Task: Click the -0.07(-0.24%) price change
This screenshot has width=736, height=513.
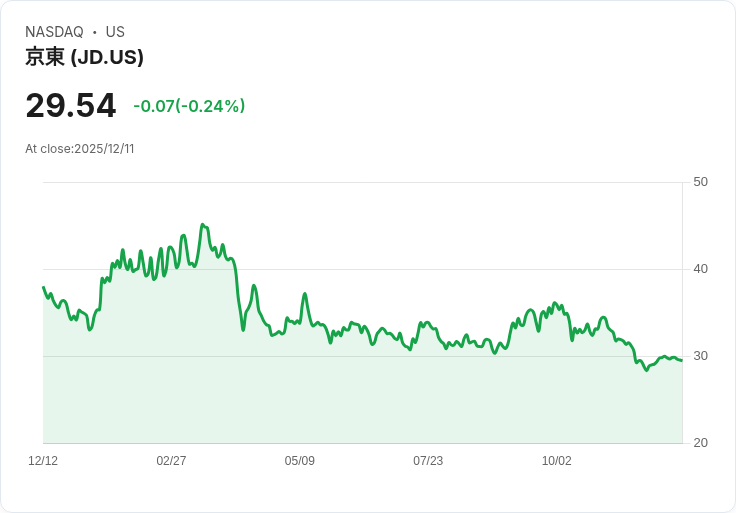Action: point(189,106)
